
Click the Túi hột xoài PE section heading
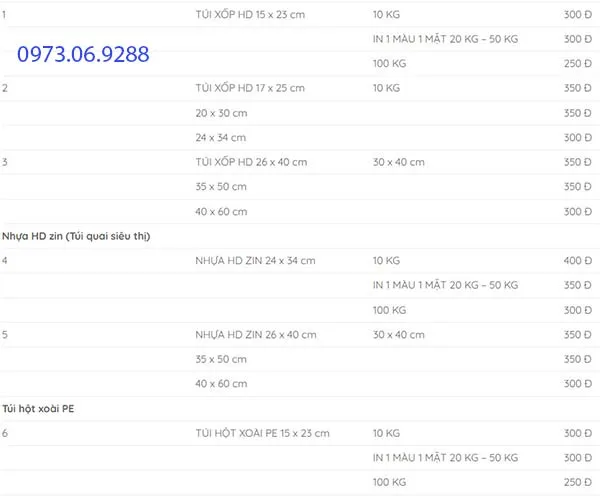pos(38,409)
